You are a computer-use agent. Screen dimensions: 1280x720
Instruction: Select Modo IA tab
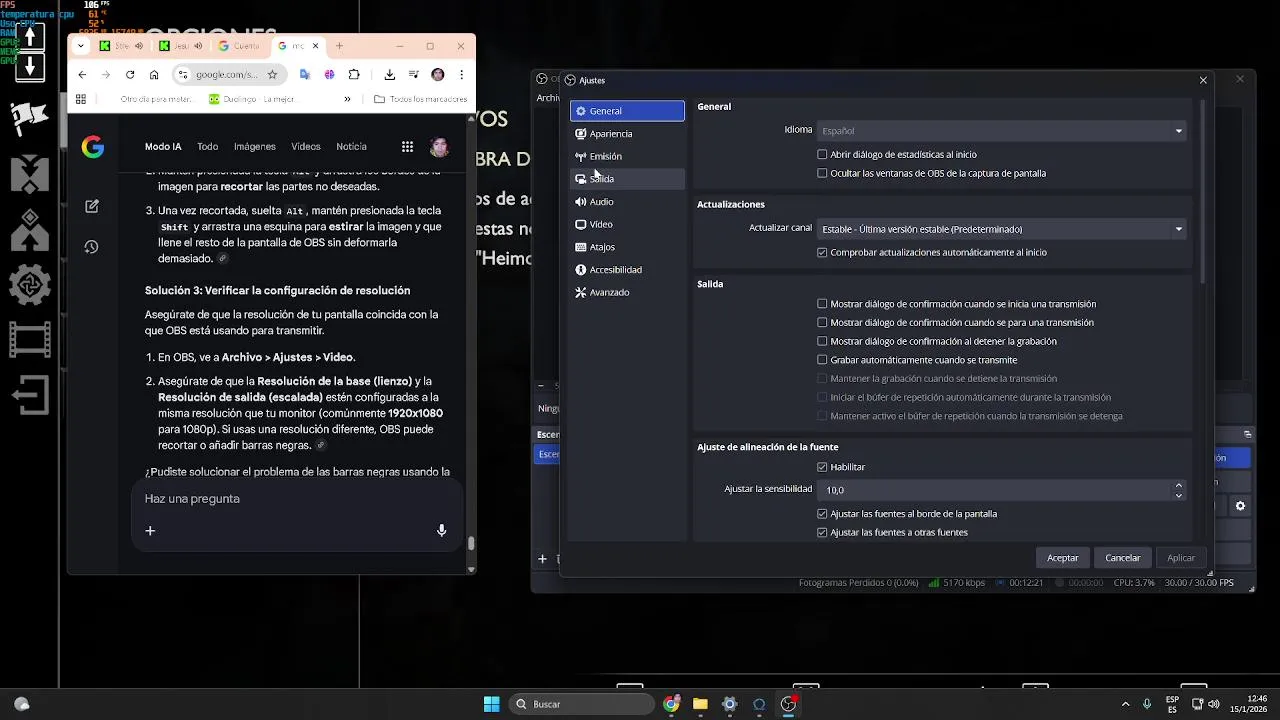click(163, 147)
